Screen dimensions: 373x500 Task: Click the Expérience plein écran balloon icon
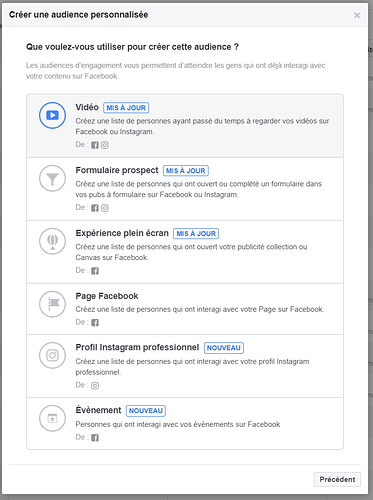[x=52, y=241]
